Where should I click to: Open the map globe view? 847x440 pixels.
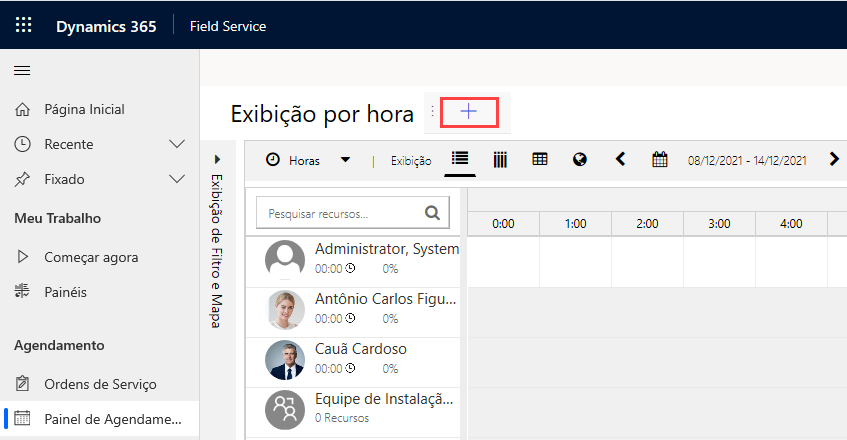tap(580, 159)
